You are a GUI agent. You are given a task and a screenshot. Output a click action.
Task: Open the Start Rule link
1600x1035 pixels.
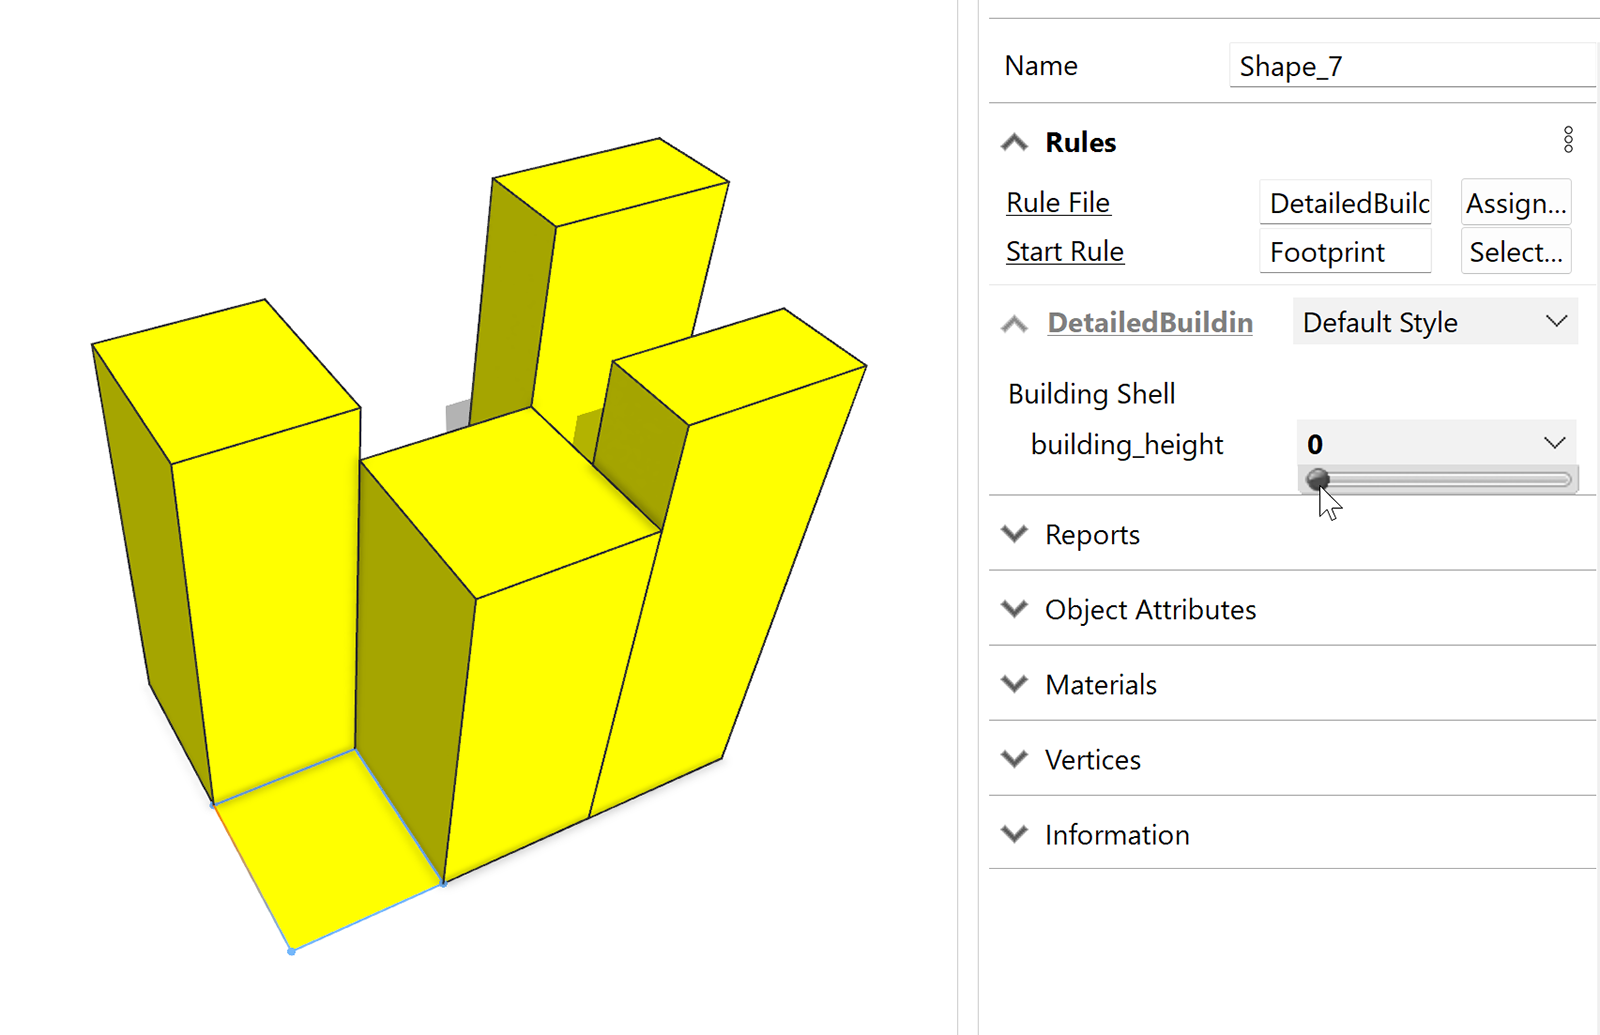pyautogui.click(x=1064, y=251)
